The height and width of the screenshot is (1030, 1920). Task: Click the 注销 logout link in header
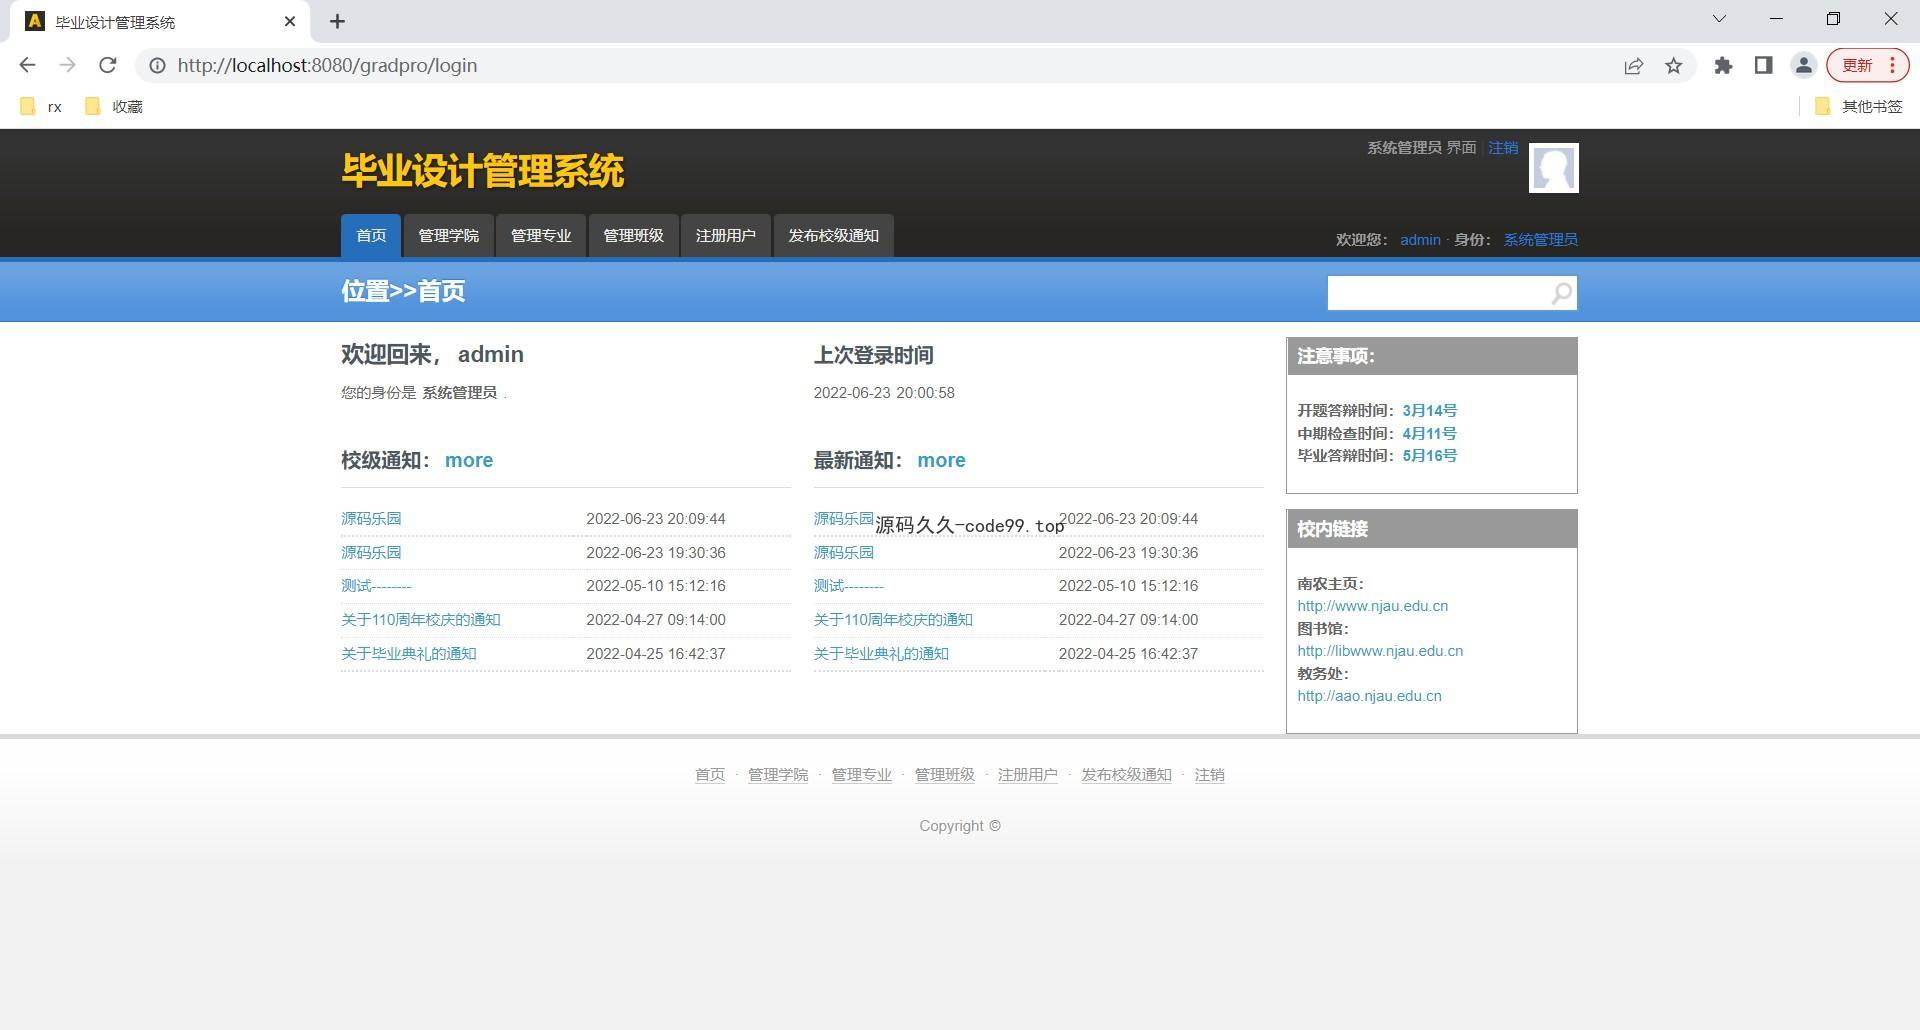[x=1503, y=148]
